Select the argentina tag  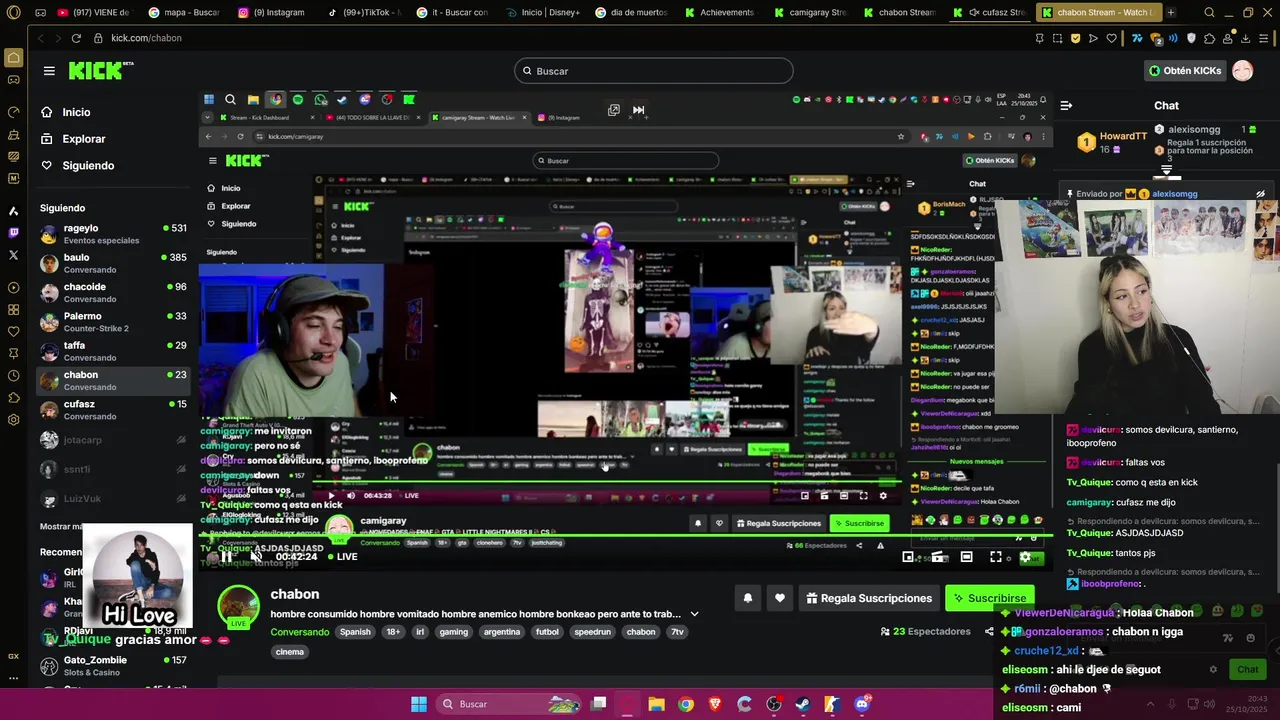(502, 632)
